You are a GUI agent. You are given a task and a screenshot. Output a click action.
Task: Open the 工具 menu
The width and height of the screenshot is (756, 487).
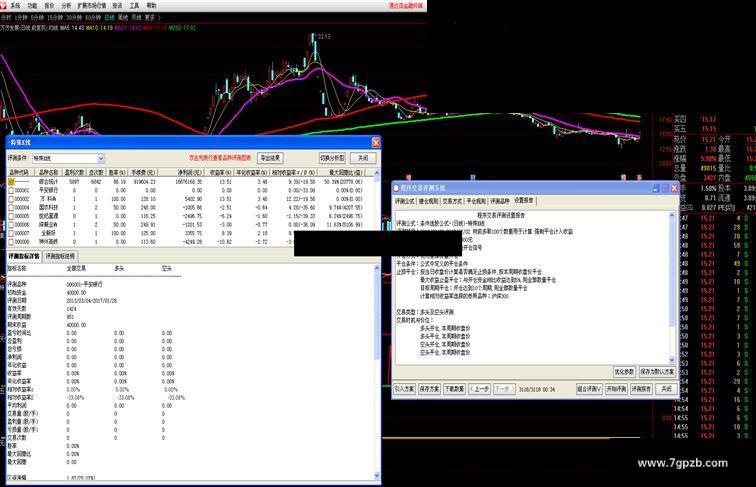(x=135, y=6)
